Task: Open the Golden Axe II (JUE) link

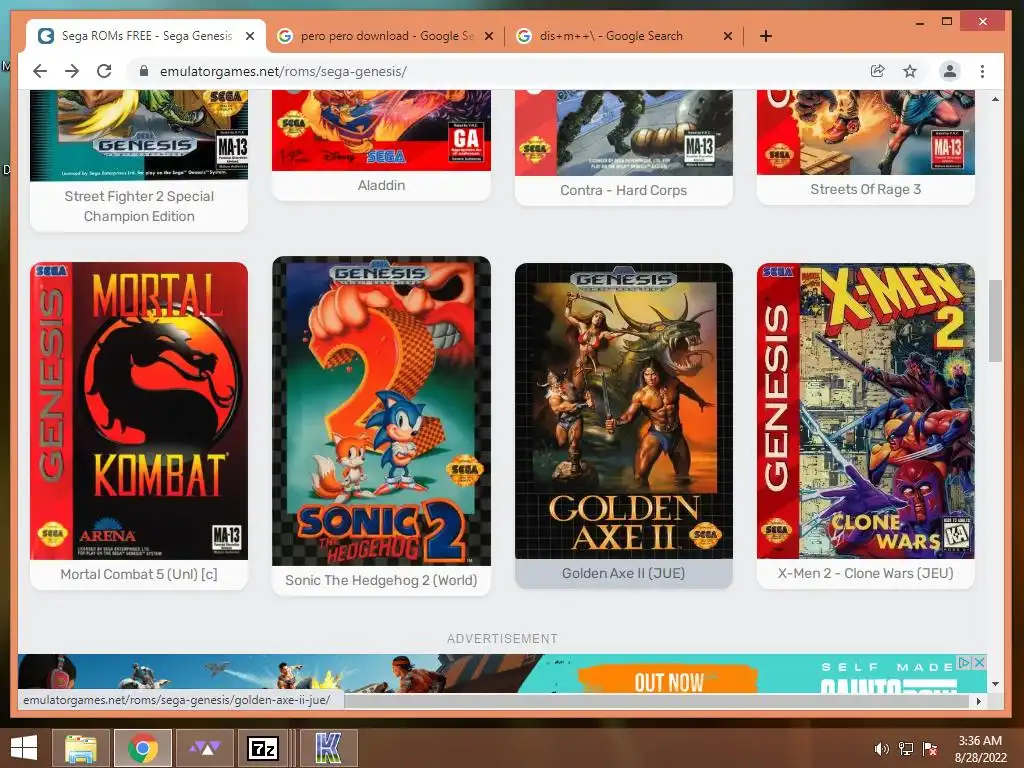Action: (624, 573)
